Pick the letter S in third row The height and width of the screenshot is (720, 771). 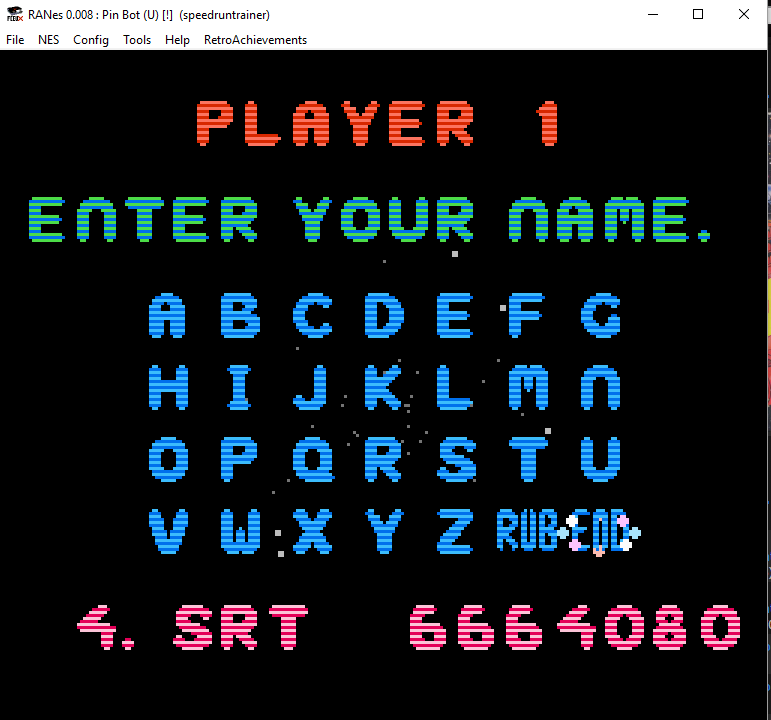click(x=456, y=460)
